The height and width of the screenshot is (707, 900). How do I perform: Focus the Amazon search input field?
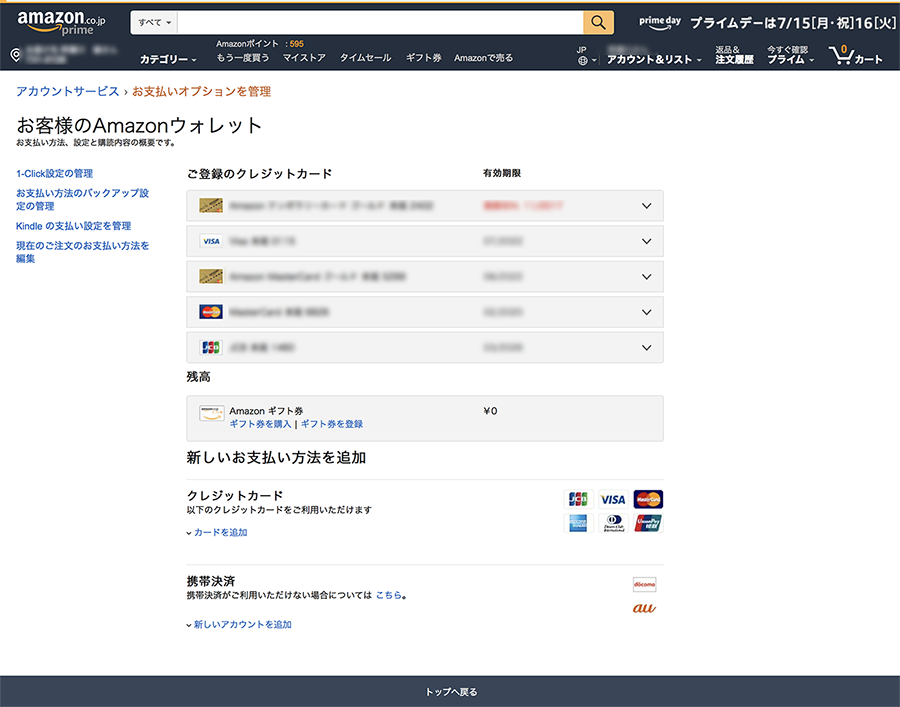tap(381, 22)
